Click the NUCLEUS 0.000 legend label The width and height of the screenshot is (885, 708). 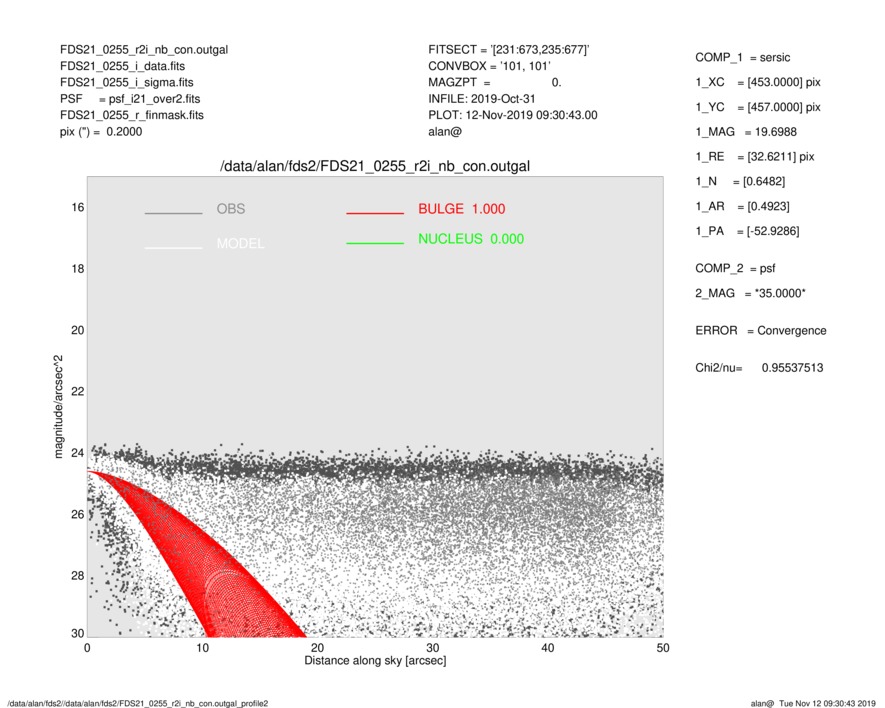click(x=471, y=239)
